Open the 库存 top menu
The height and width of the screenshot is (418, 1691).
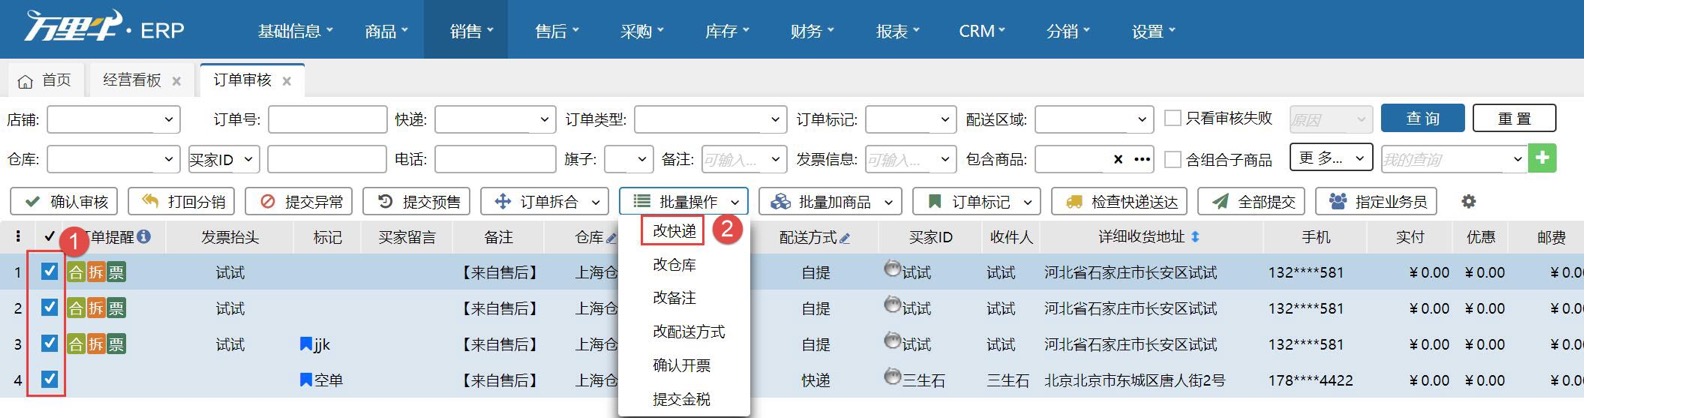[x=726, y=31]
